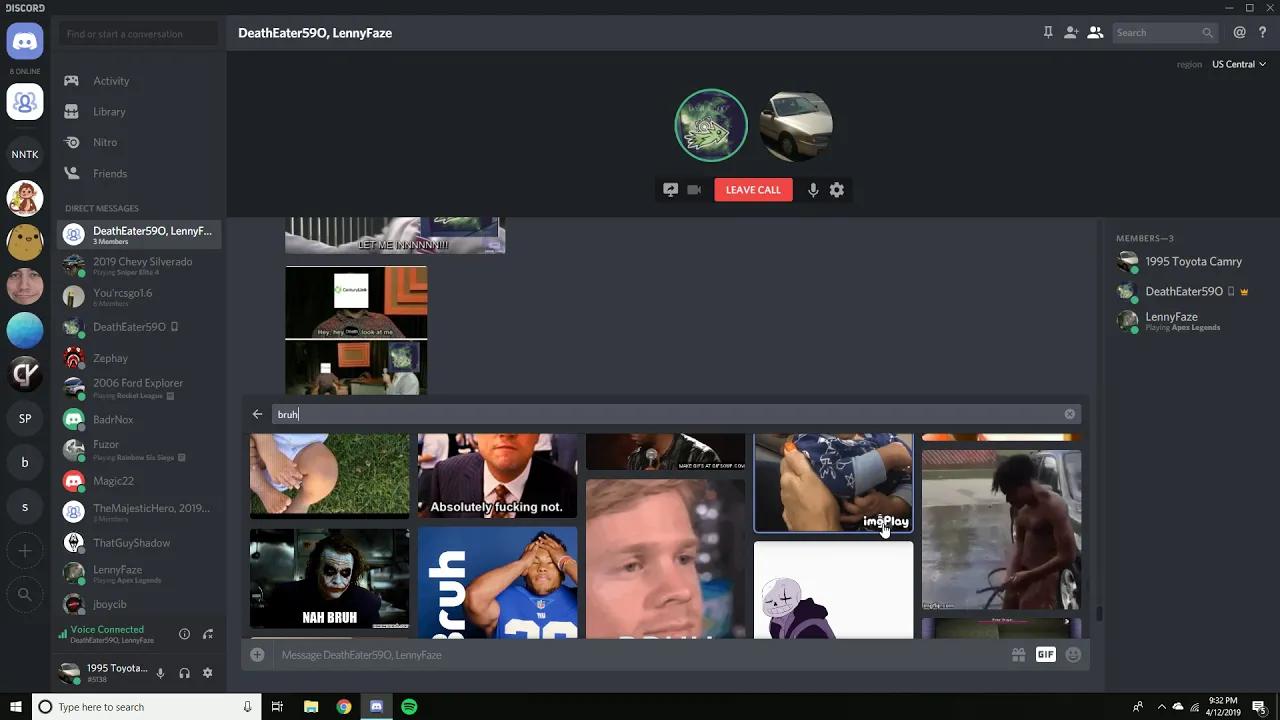1280x720 pixels.
Task: Open the Library tab
Action: (x=139, y=112)
